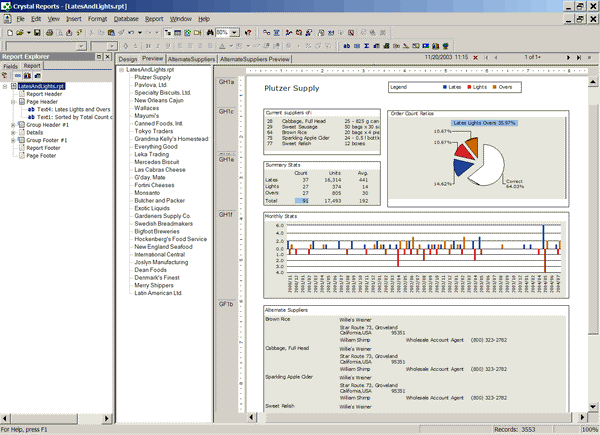
Task: Click the Report Explorer format icon
Action: tap(5, 76)
